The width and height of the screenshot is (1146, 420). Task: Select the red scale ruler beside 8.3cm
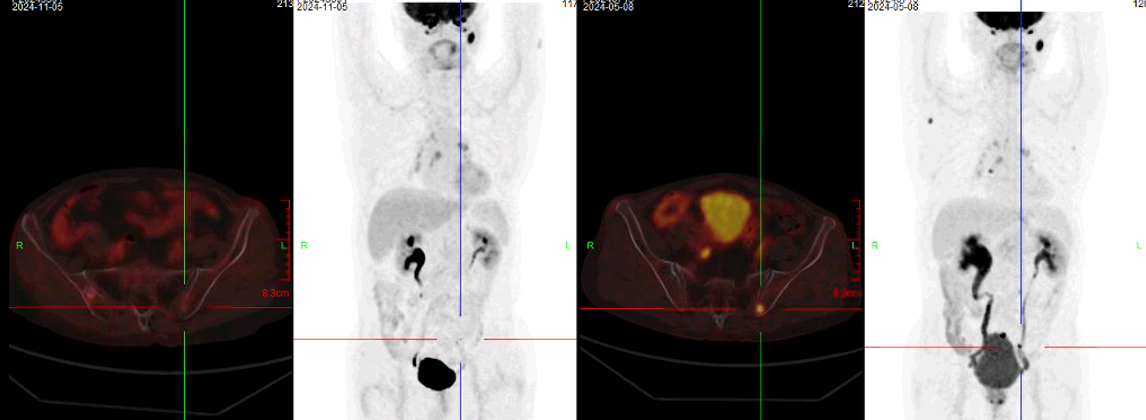[x=286, y=240]
